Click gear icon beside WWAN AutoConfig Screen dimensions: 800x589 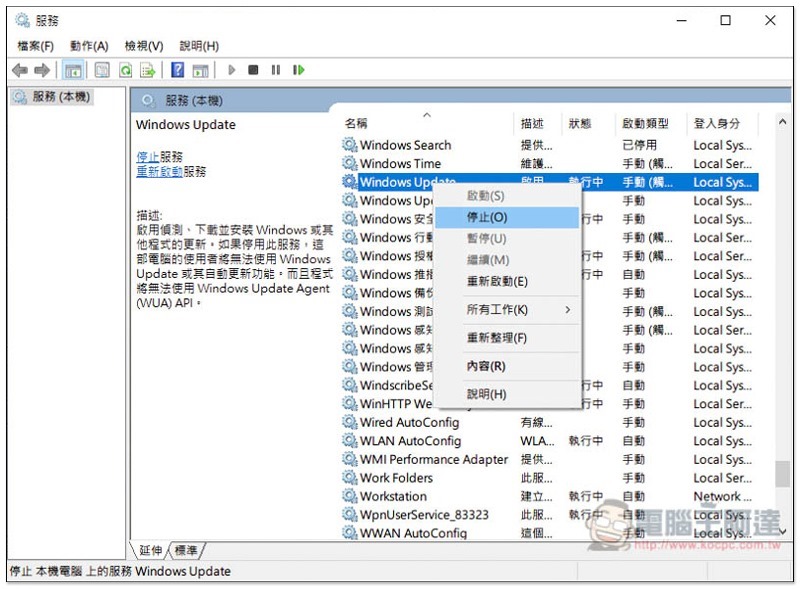tap(349, 533)
